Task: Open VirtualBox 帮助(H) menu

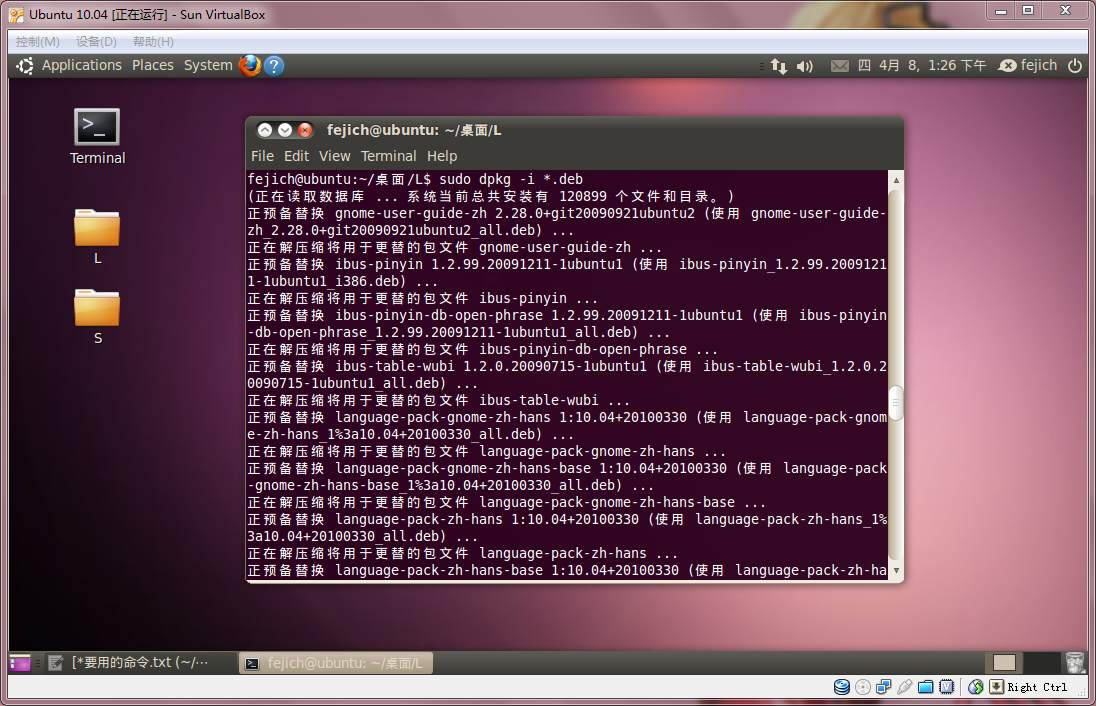Action: tap(153, 42)
